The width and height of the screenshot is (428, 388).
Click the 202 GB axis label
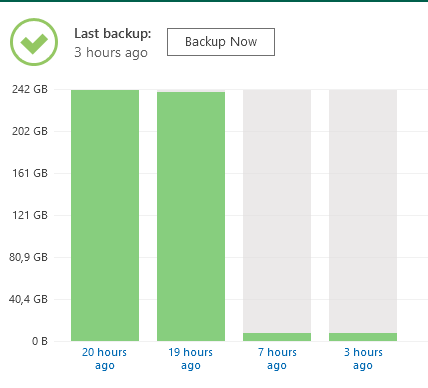coord(30,131)
